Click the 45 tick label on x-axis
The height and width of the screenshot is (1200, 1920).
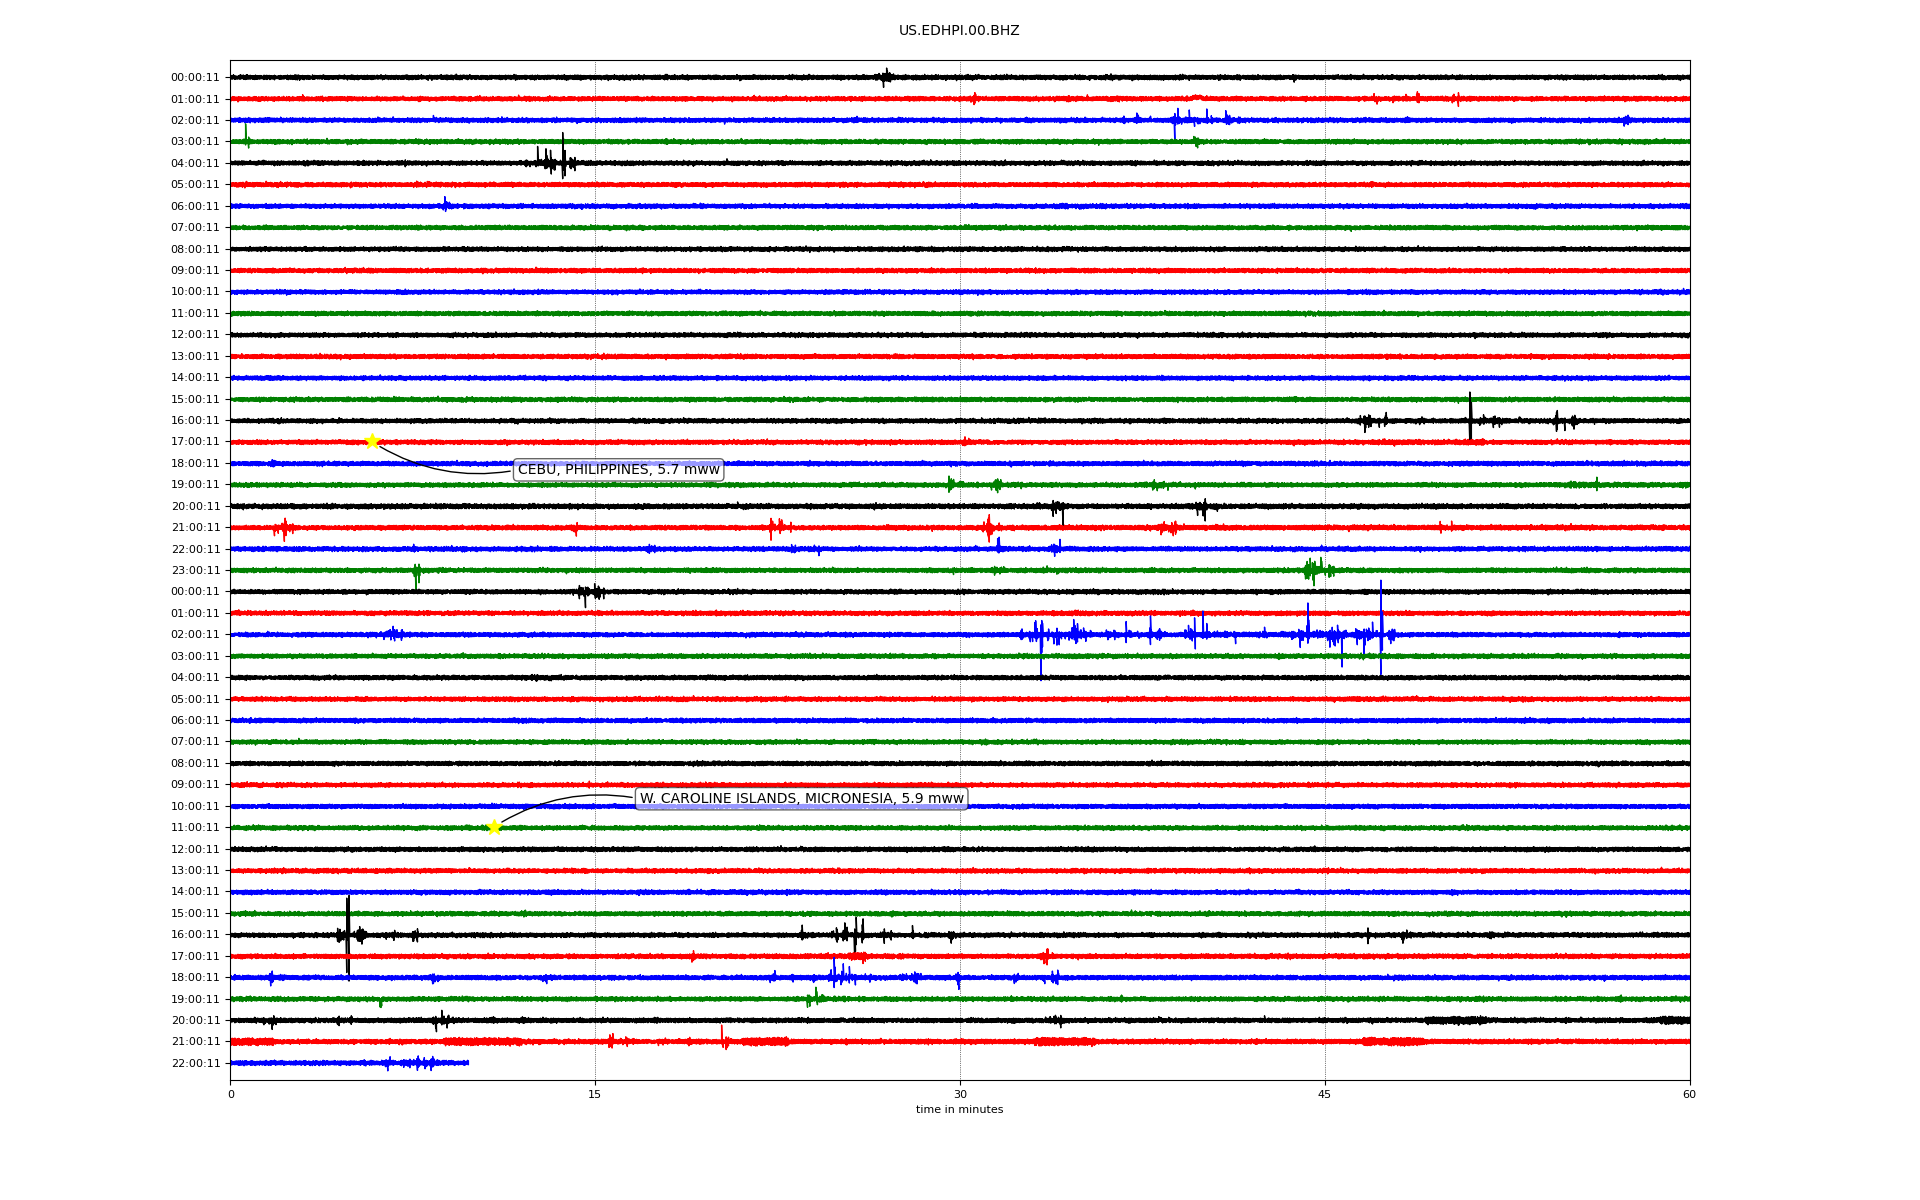(x=1324, y=1094)
